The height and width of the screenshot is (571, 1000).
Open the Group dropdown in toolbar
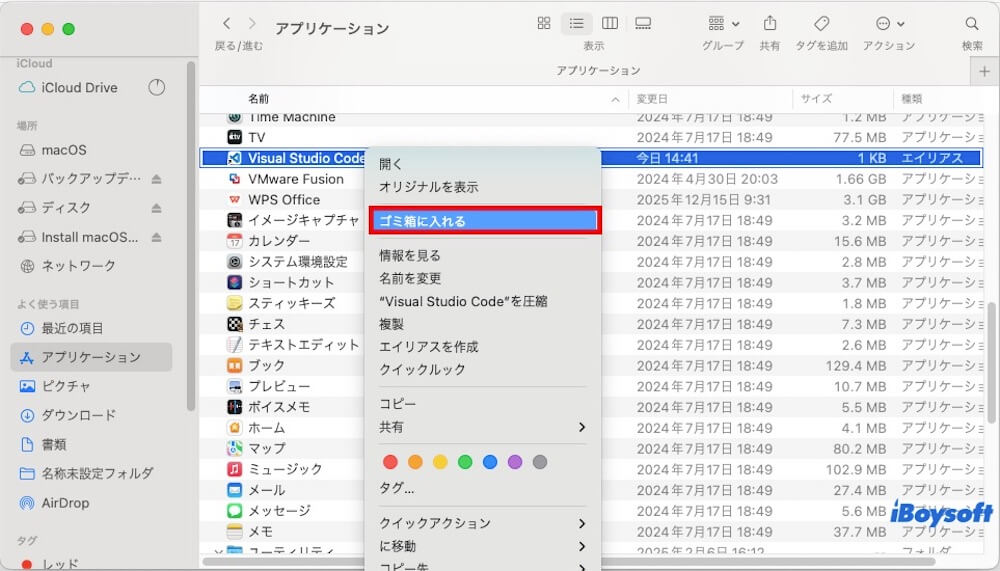pos(723,24)
